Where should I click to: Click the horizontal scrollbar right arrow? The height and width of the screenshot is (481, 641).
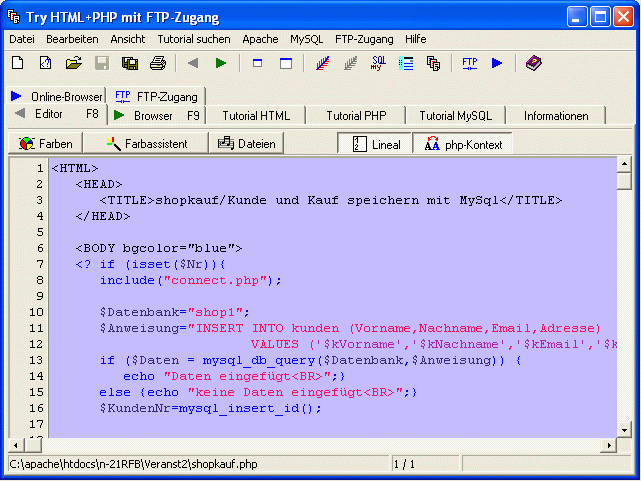pyautogui.click(x=608, y=444)
